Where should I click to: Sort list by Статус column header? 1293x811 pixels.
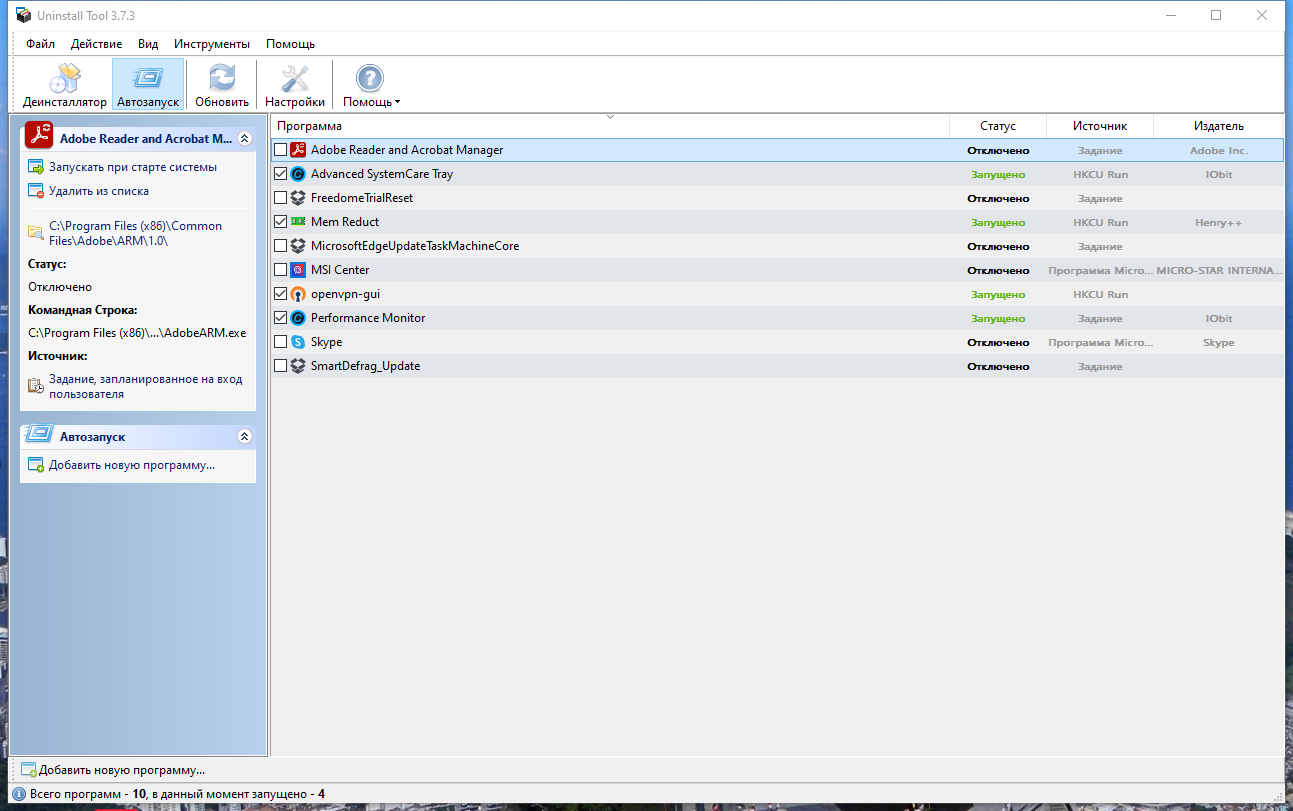pyautogui.click(x=998, y=126)
